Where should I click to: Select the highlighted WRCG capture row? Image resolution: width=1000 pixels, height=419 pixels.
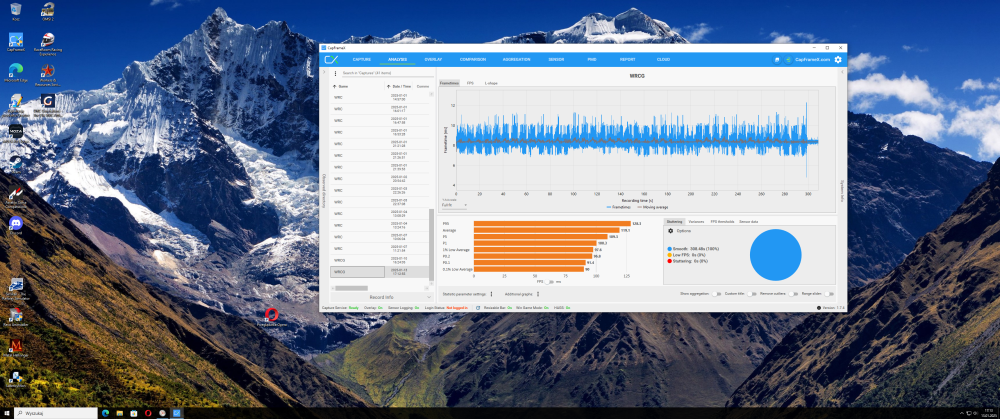(x=379, y=272)
